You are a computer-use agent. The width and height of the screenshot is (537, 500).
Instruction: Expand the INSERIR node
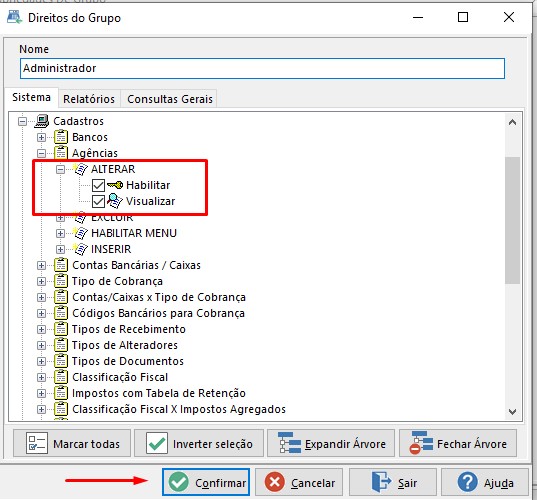click(61, 249)
